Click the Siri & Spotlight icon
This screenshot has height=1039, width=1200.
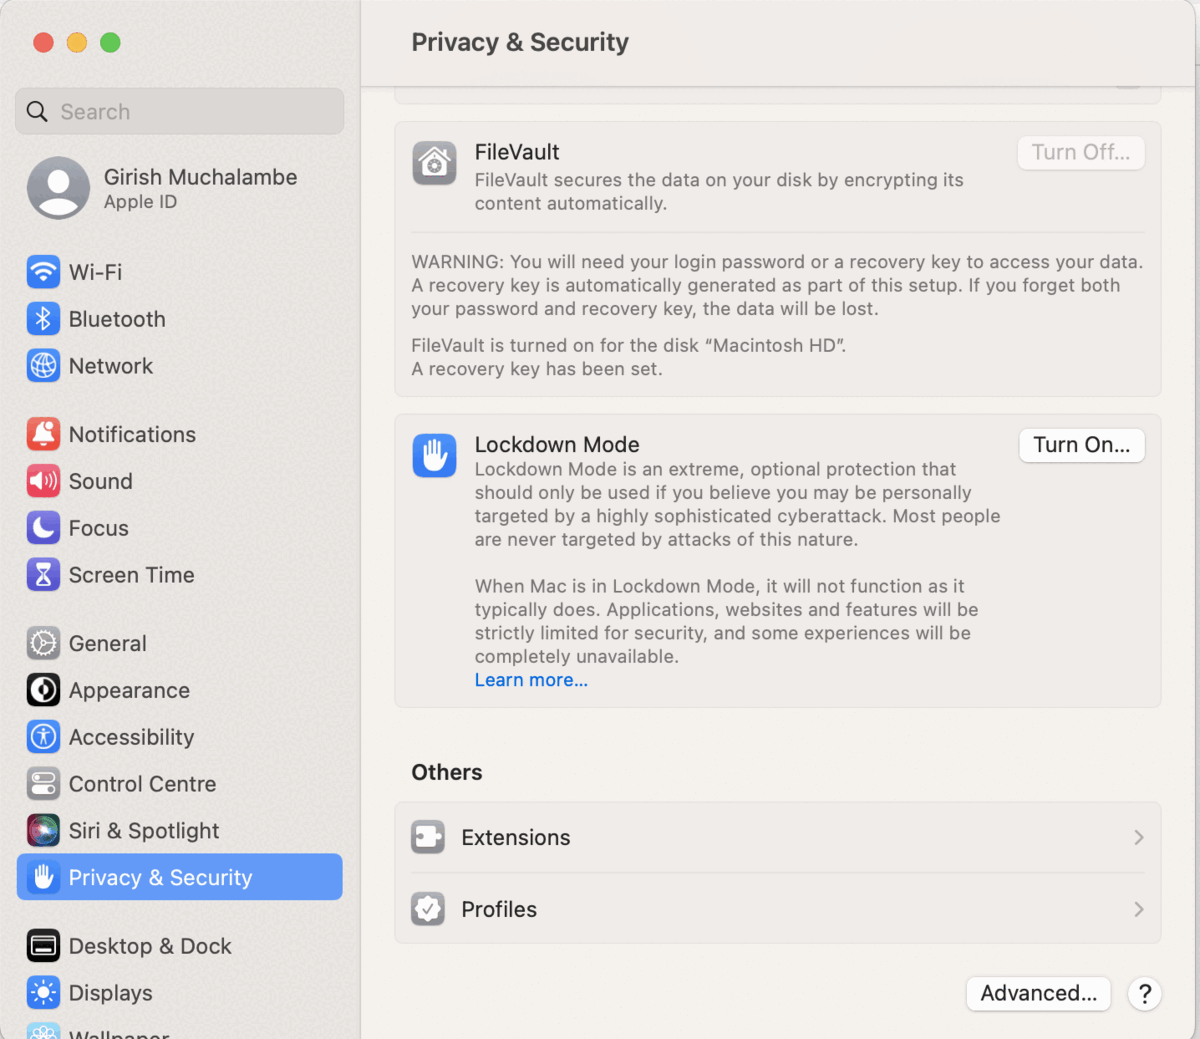point(43,831)
